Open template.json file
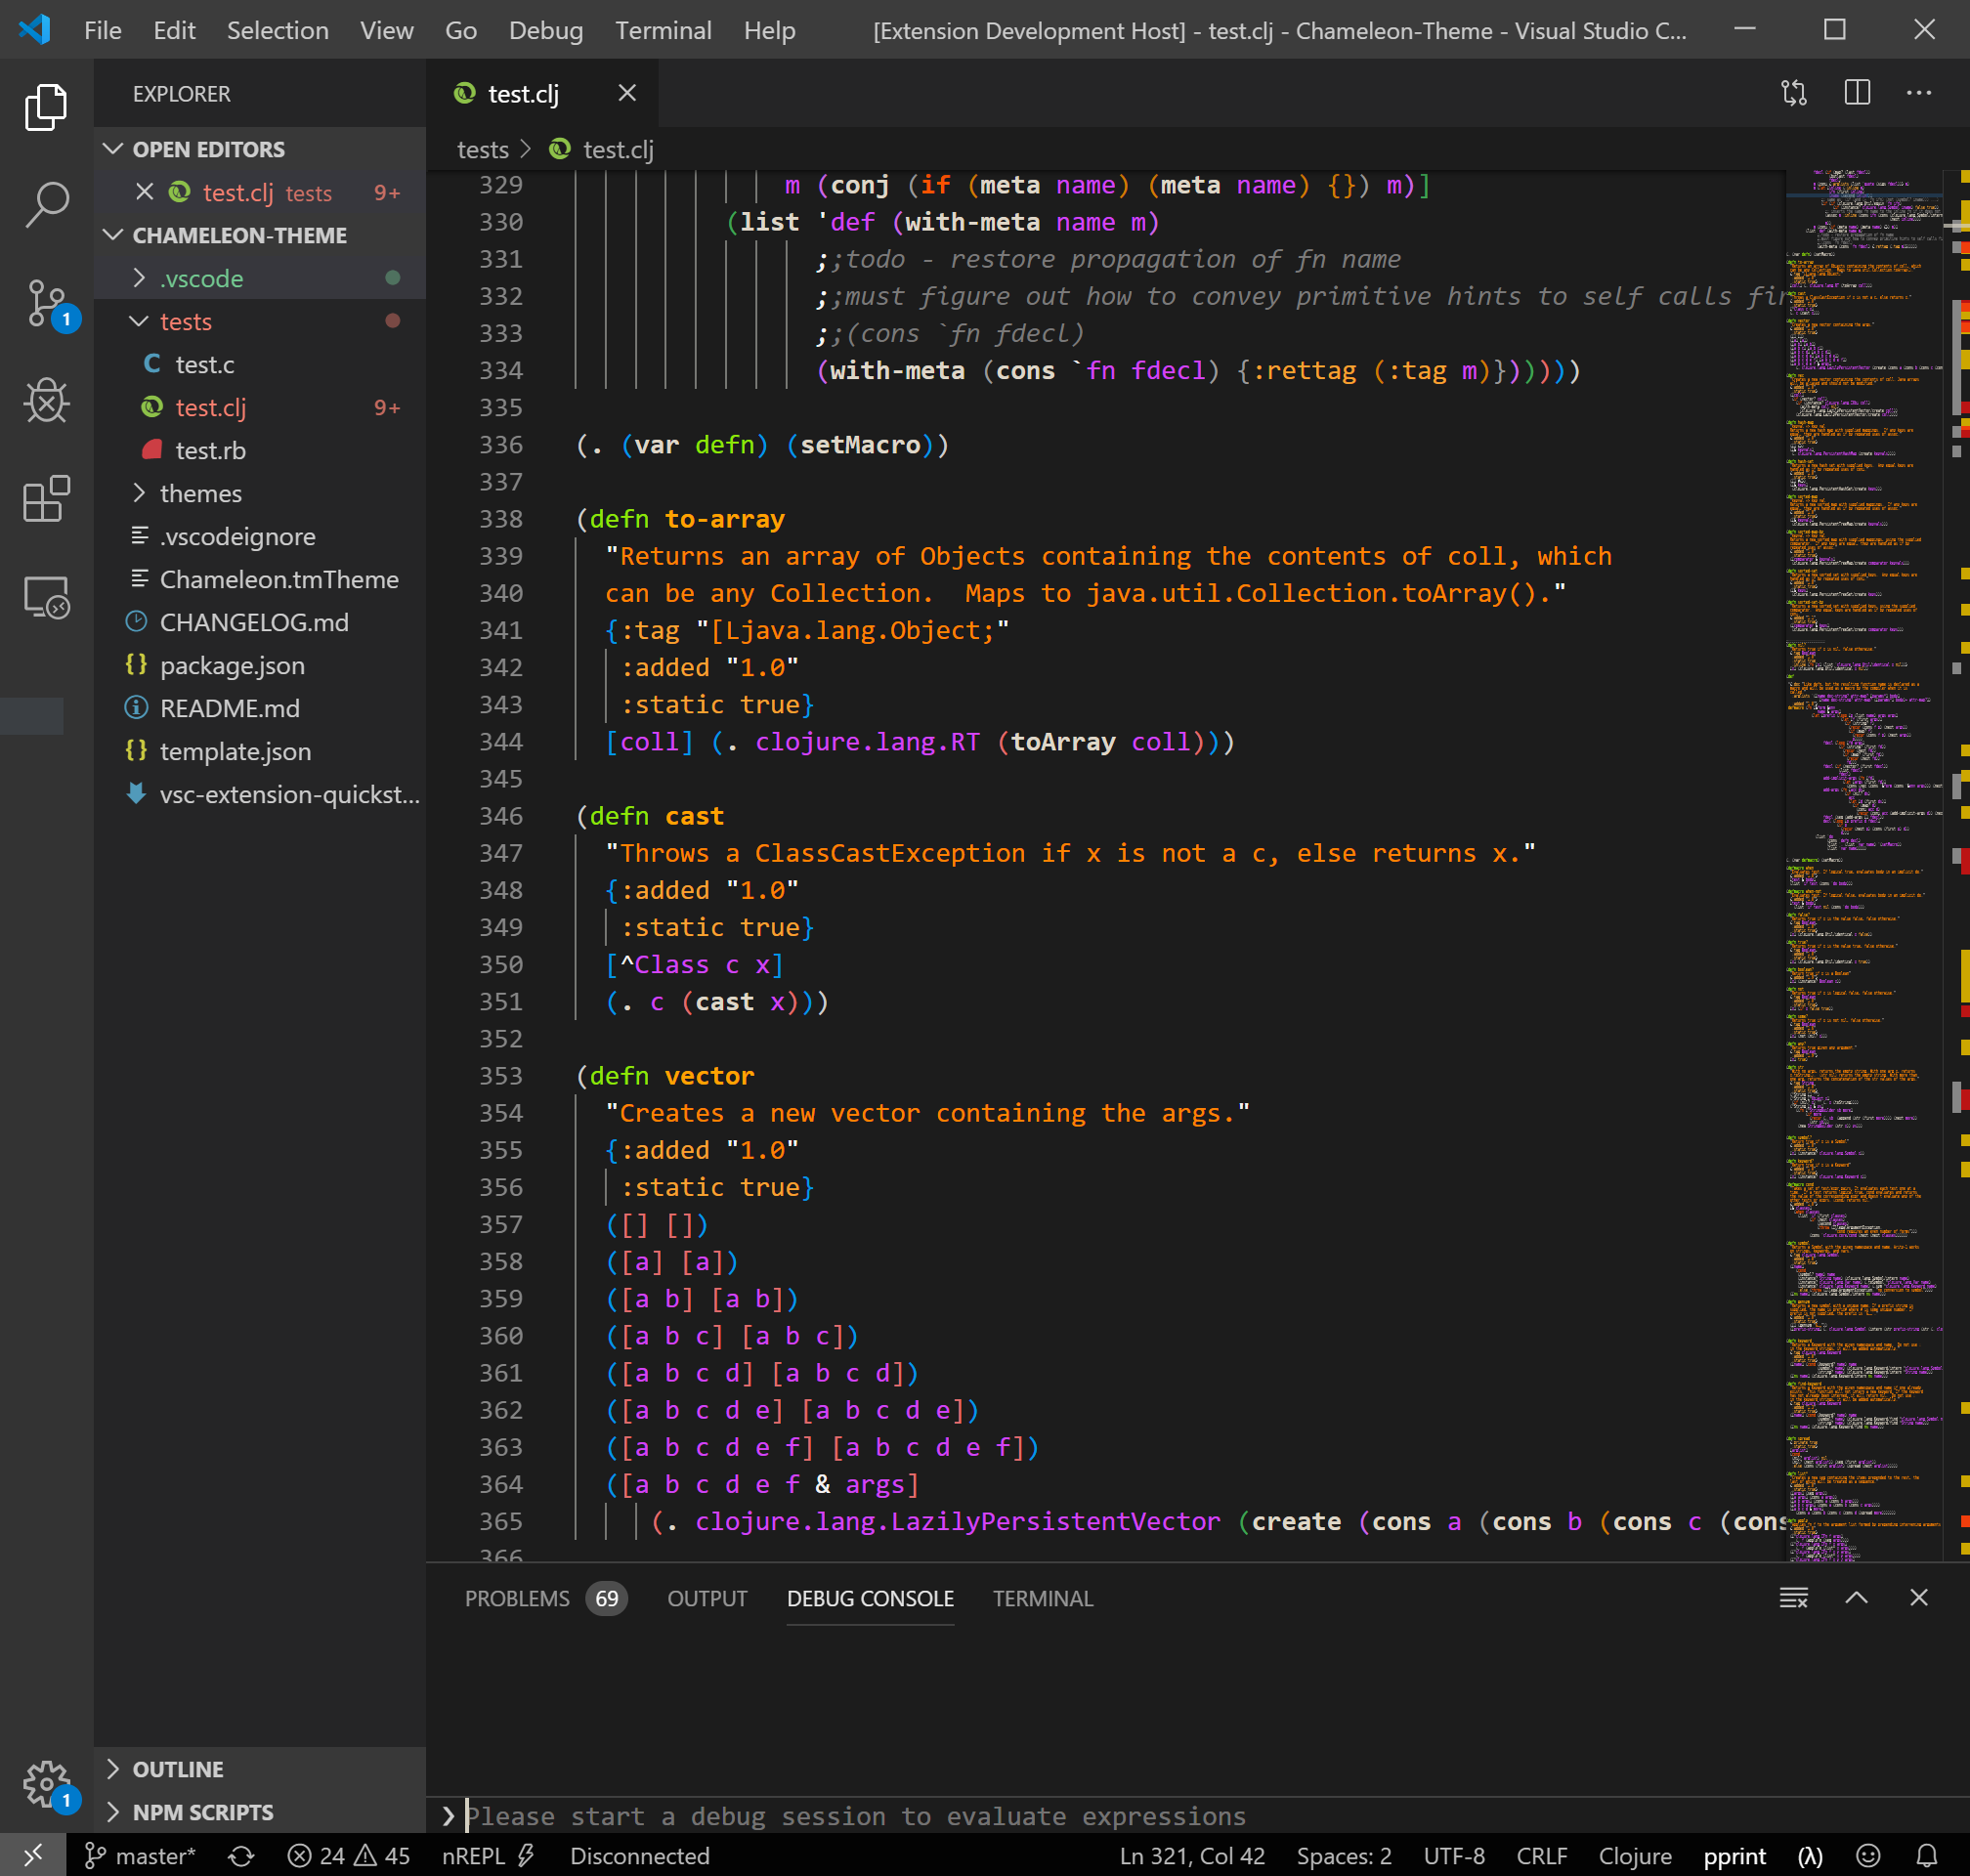1970x1876 pixels. coord(260,751)
